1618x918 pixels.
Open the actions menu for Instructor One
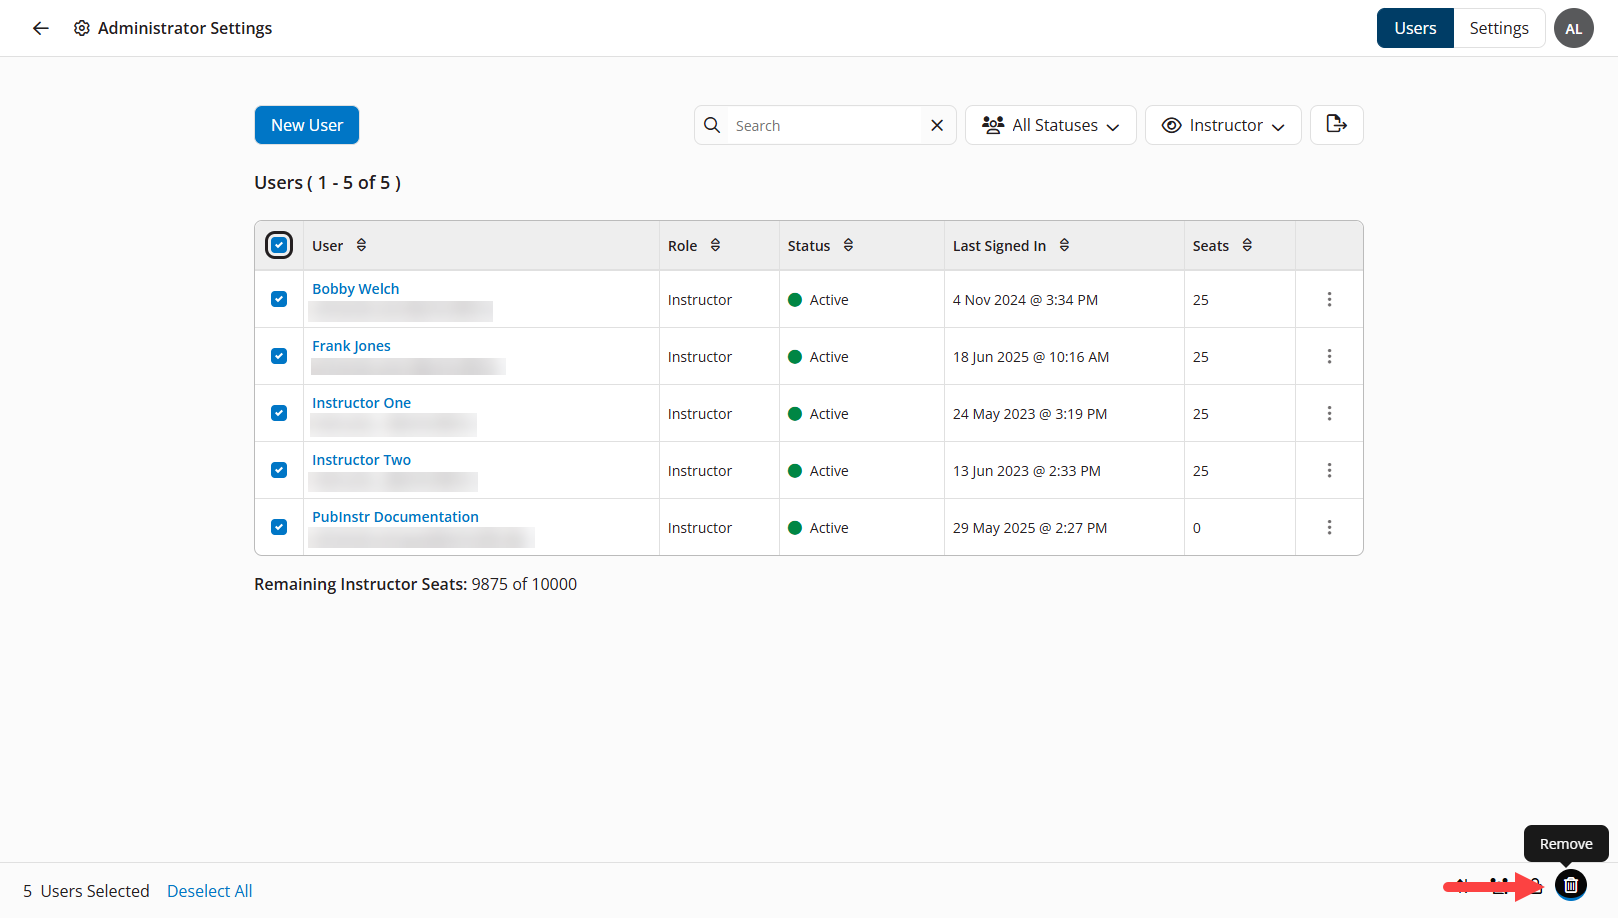(1329, 413)
